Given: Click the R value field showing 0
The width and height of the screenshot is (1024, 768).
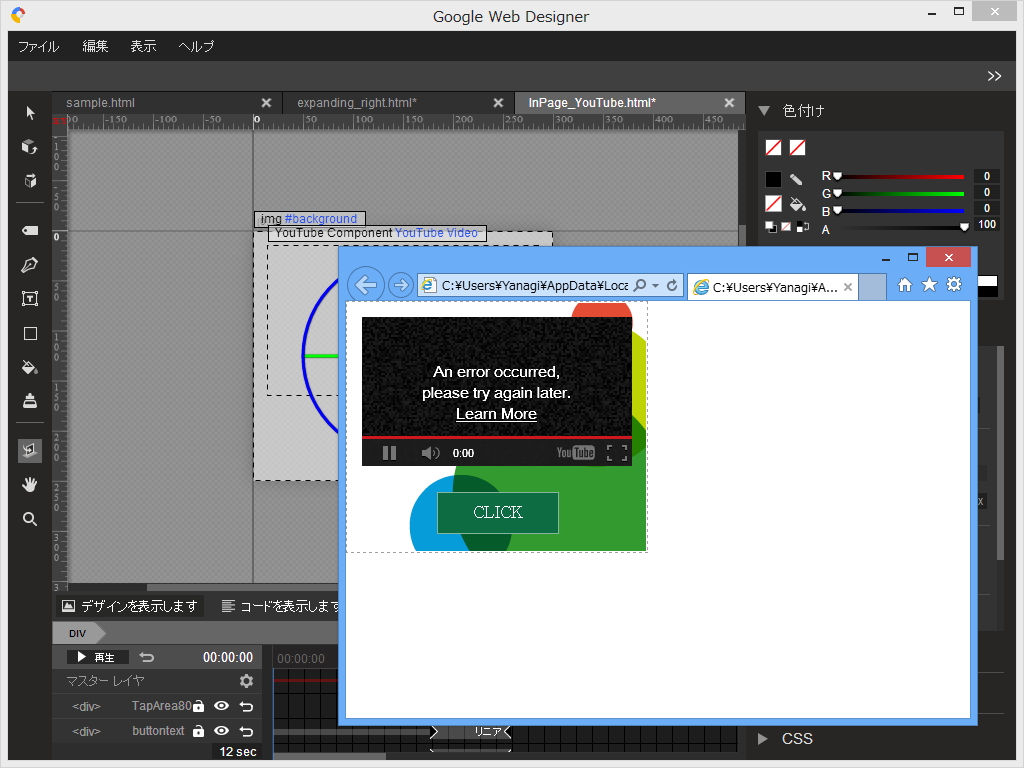Looking at the screenshot, I should click(987, 176).
